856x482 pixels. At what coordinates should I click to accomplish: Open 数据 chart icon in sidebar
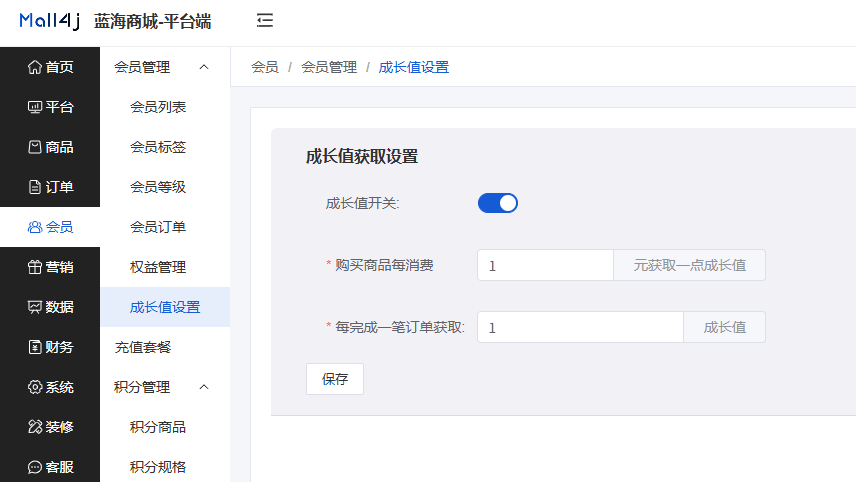coord(34,307)
